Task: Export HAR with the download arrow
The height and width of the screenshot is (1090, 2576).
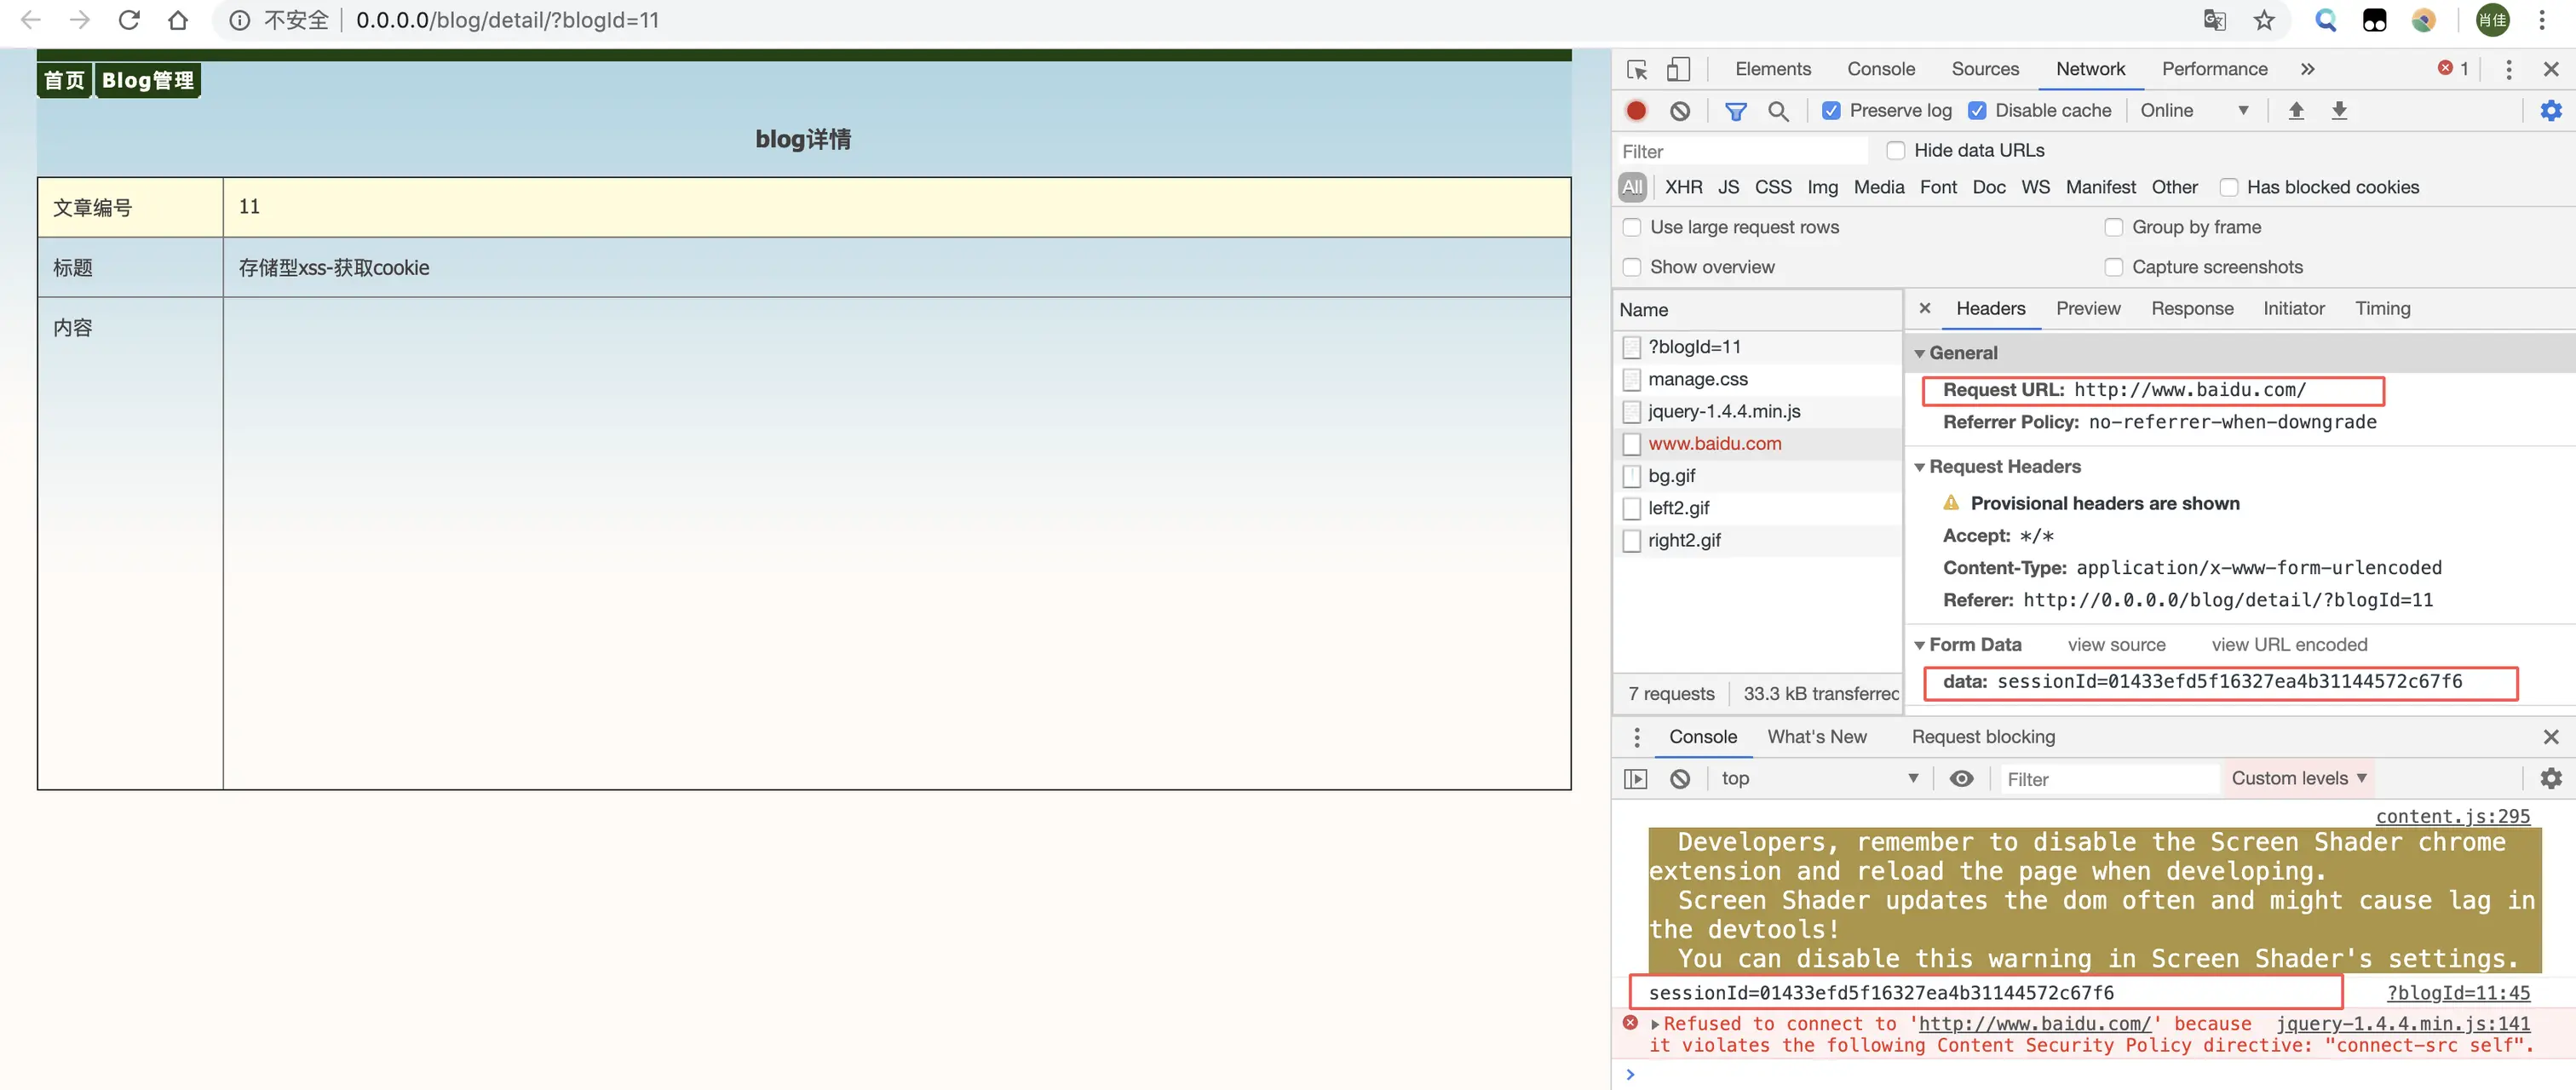Action: [x=2339, y=111]
